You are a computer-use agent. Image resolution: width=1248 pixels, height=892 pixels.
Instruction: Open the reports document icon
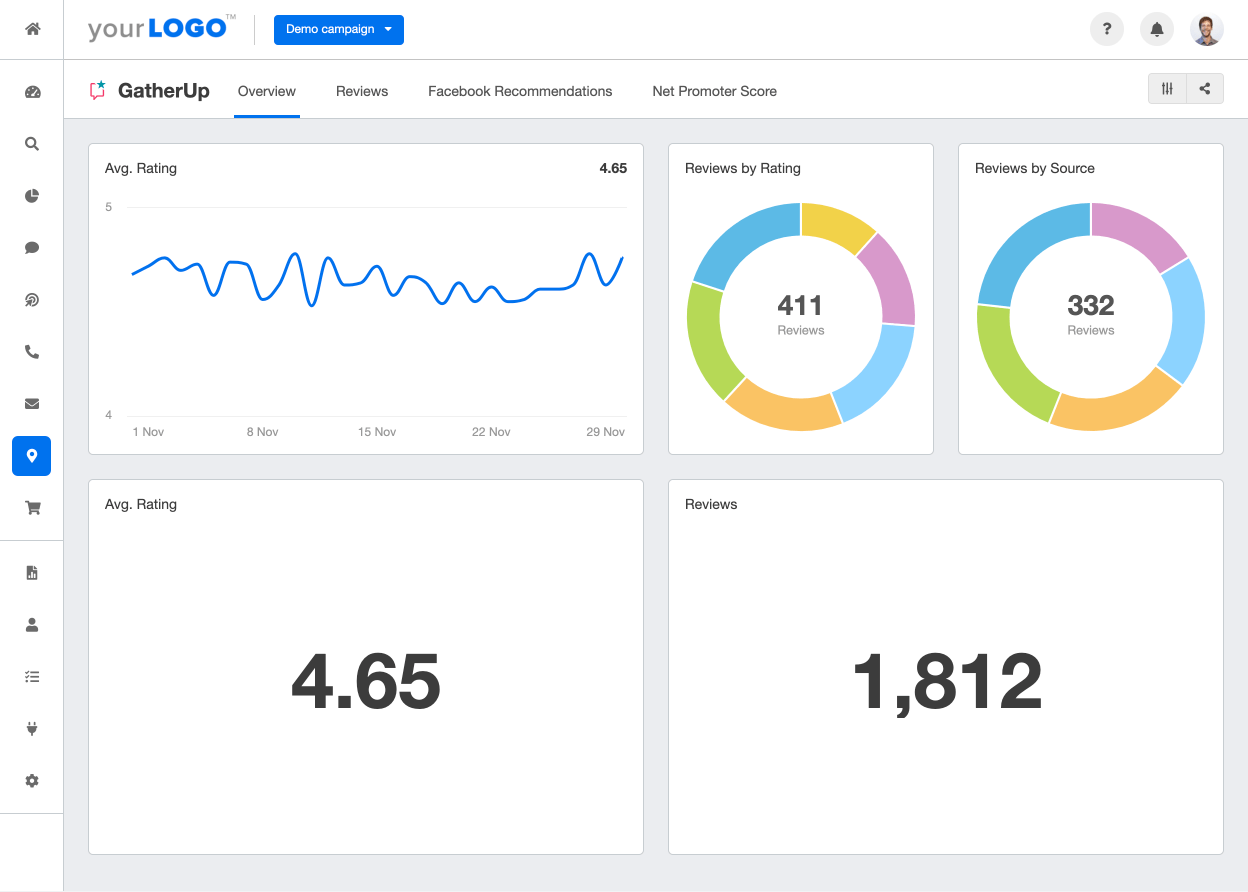coord(32,573)
